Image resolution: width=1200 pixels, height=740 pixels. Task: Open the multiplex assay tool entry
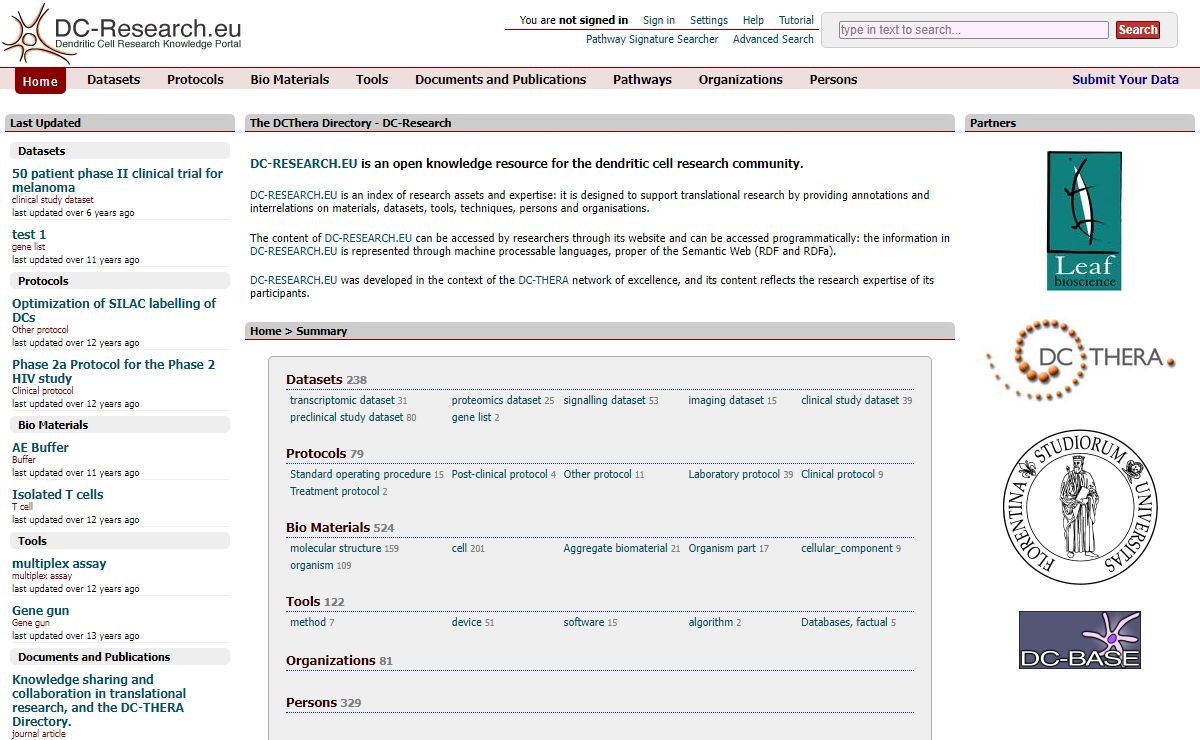tap(59, 563)
